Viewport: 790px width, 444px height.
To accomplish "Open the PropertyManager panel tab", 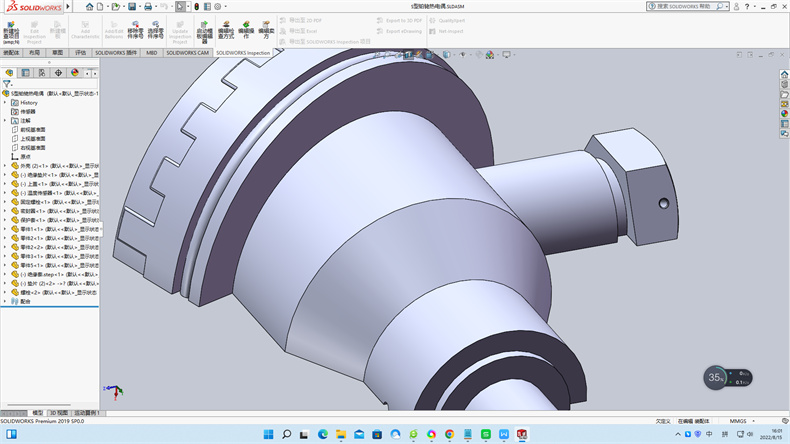I will (26, 73).
